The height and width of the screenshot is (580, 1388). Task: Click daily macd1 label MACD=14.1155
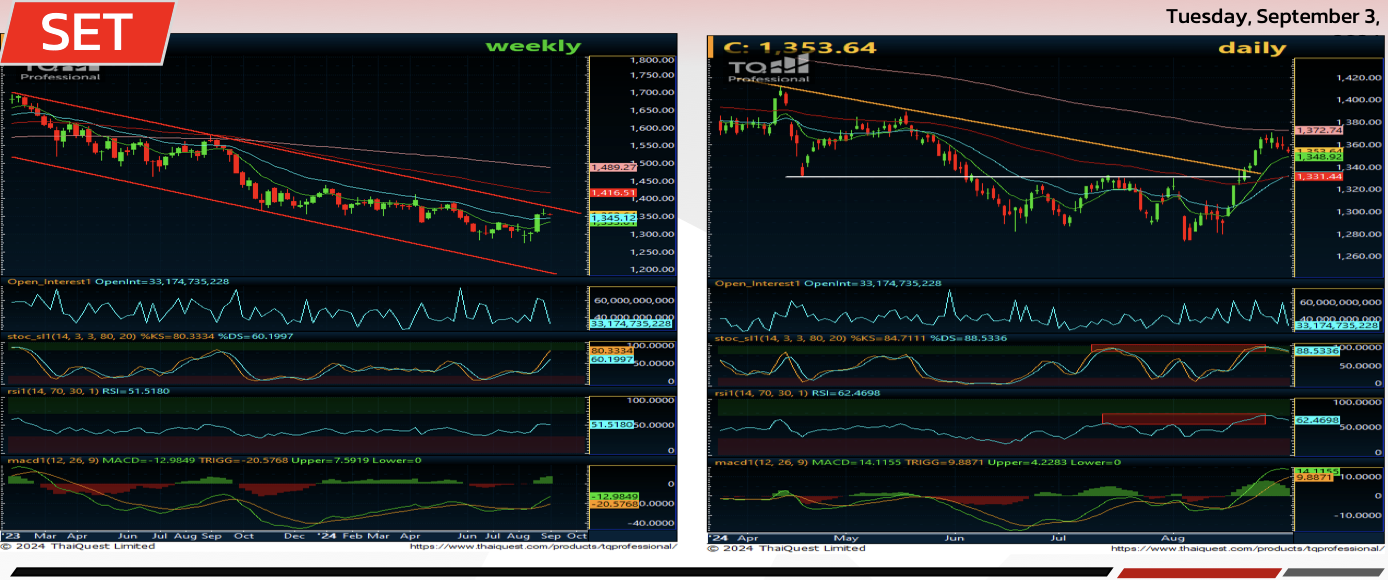coord(918,462)
